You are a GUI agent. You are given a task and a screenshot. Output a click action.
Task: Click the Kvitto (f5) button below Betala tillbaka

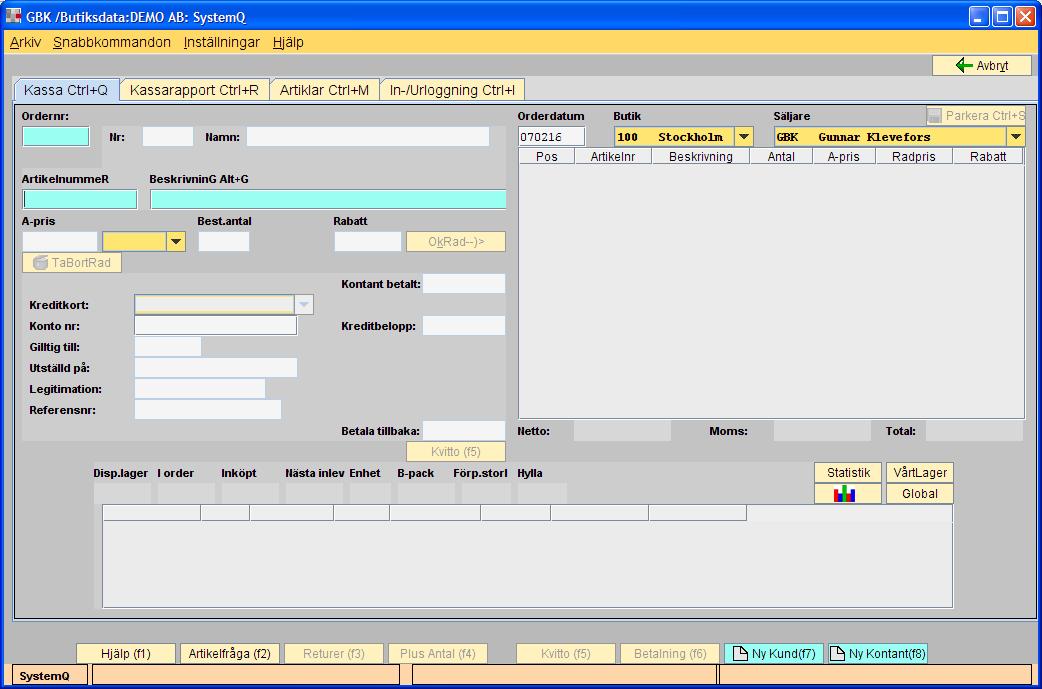[x=456, y=452]
